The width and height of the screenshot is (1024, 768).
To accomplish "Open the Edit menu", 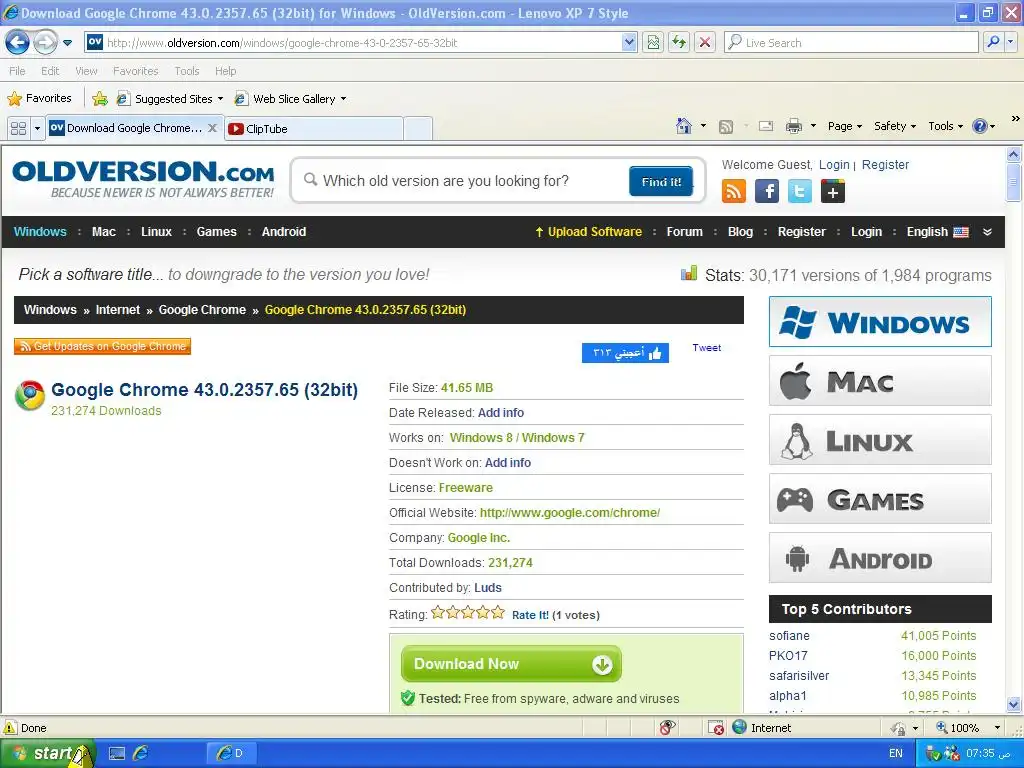I will click(x=50, y=71).
